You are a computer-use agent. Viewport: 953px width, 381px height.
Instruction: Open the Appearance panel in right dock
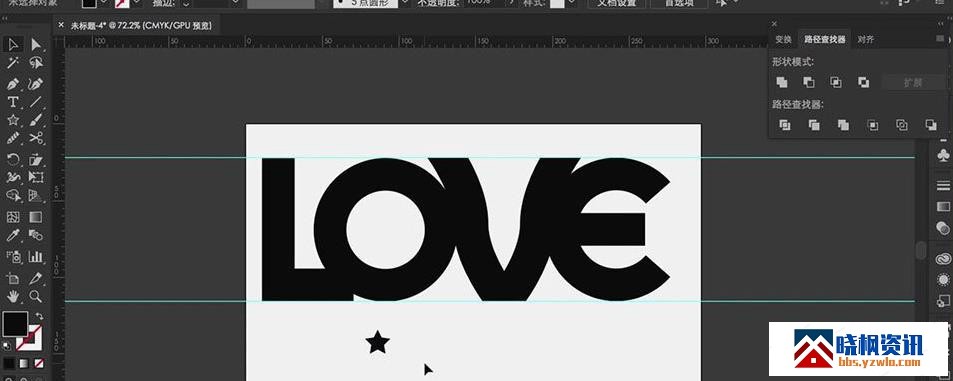point(943,280)
